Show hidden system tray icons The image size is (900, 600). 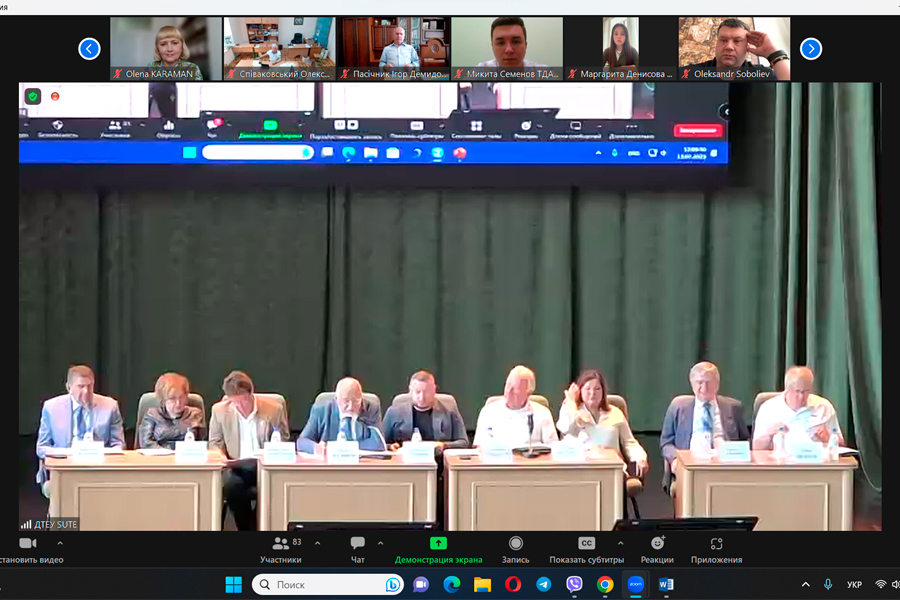click(806, 584)
